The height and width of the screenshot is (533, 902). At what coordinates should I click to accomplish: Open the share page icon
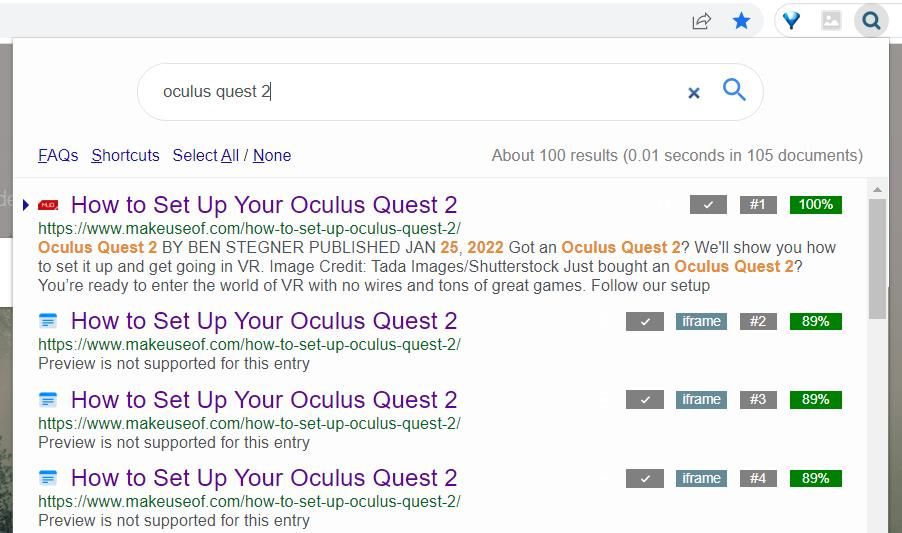(701, 20)
